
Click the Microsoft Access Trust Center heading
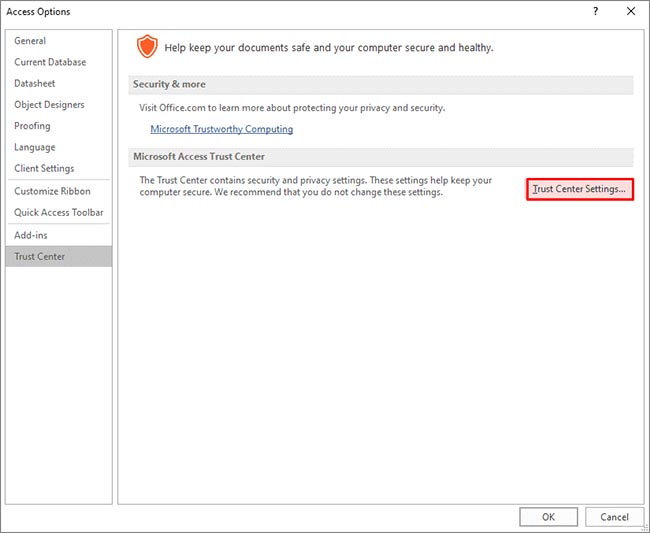click(x=199, y=156)
